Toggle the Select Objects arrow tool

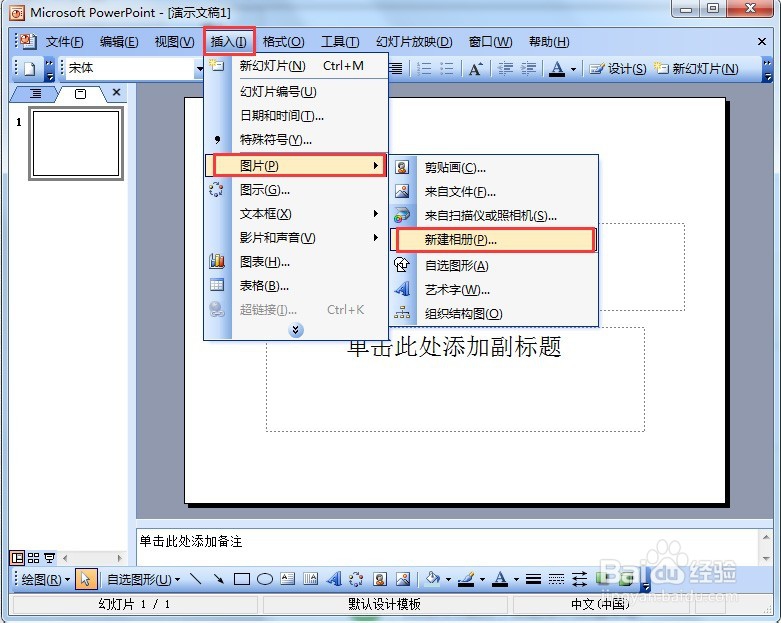86,579
